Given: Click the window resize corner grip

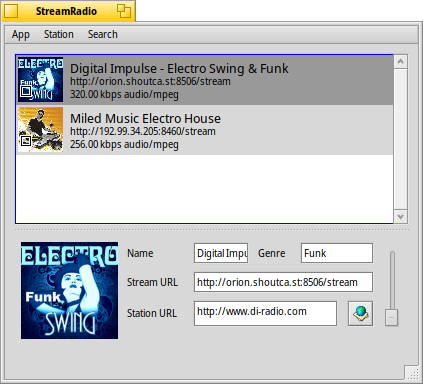Looking at the screenshot, I should [x=412, y=373].
